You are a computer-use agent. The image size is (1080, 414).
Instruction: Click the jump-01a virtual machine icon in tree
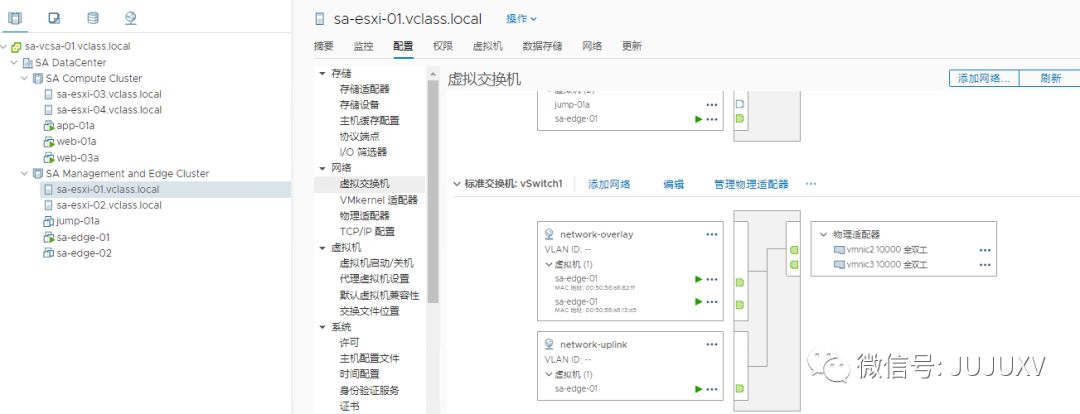48,221
